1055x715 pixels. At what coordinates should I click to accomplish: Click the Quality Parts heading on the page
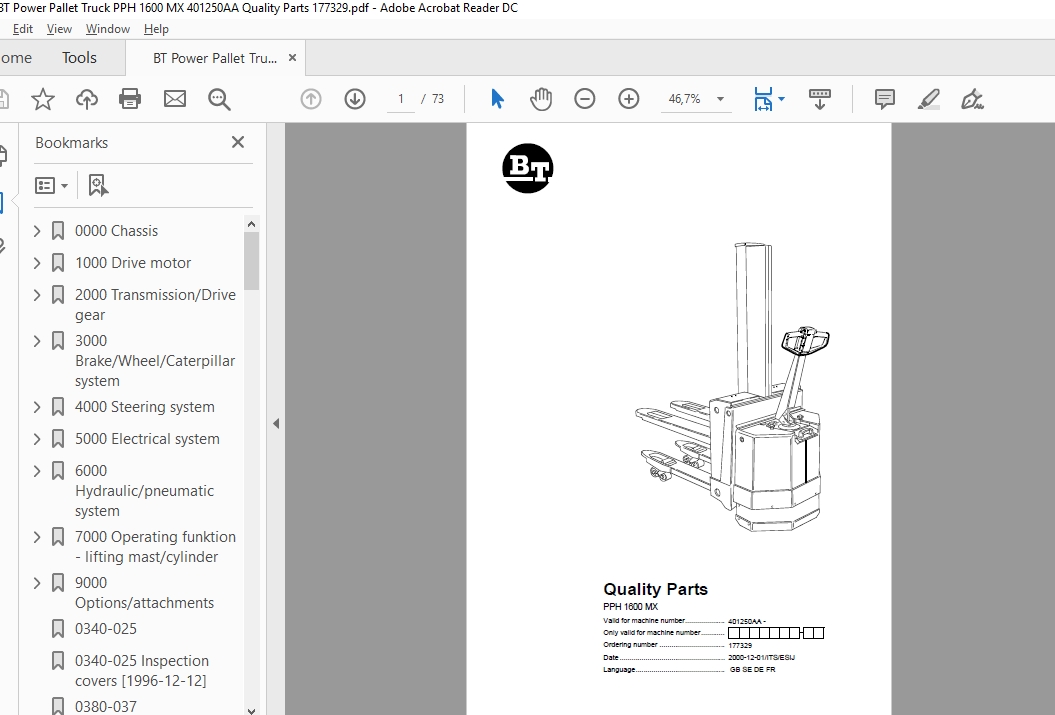[655, 589]
